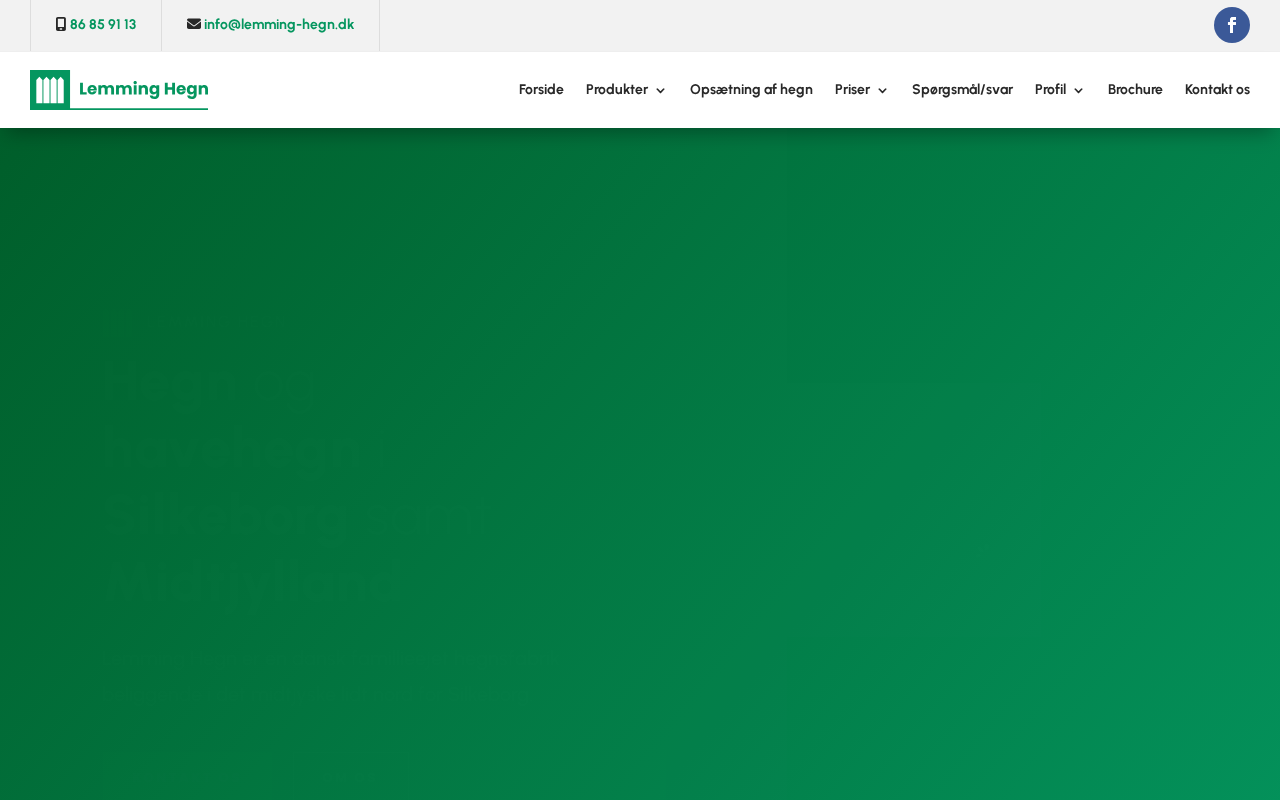1280x800 pixels.
Task: Go to Kontakt os page
Action: [x=1217, y=90]
